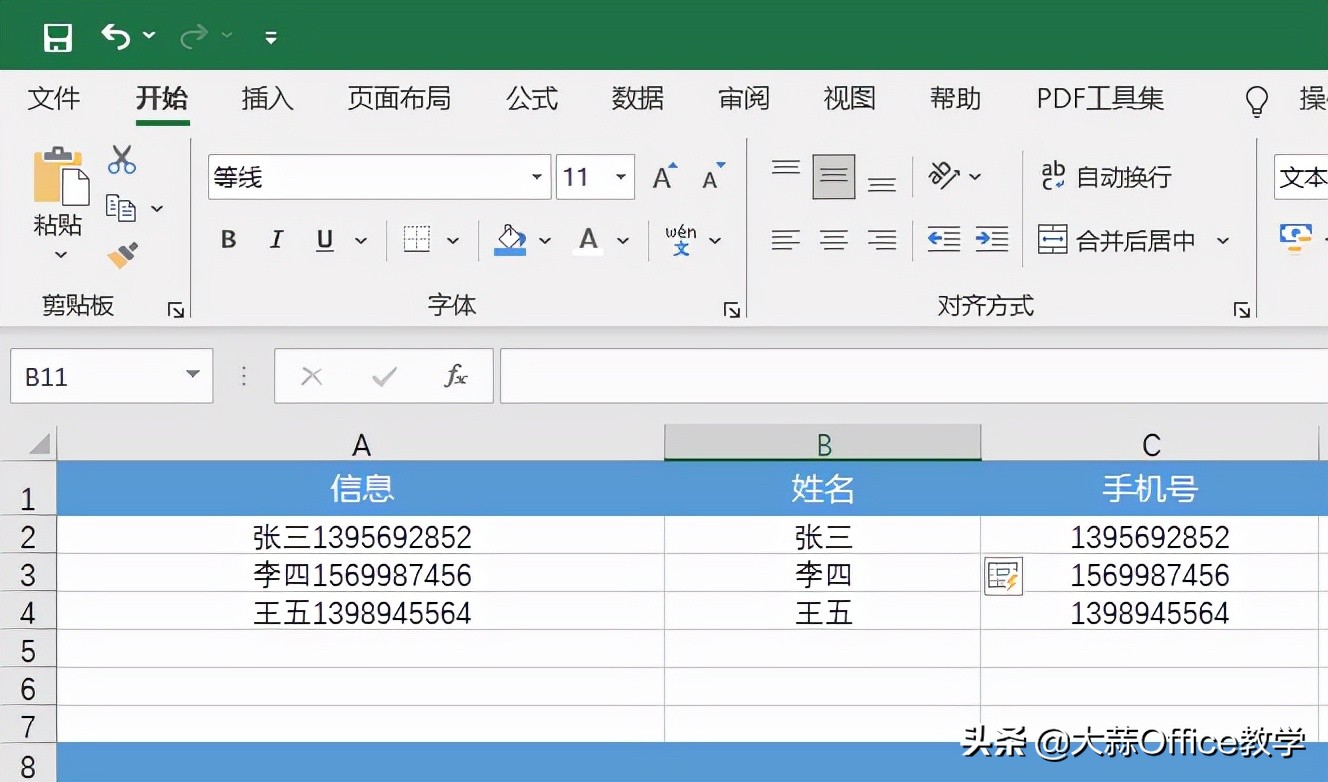
Task: Click the Flash Fill options icon near C3
Action: 1003,575
